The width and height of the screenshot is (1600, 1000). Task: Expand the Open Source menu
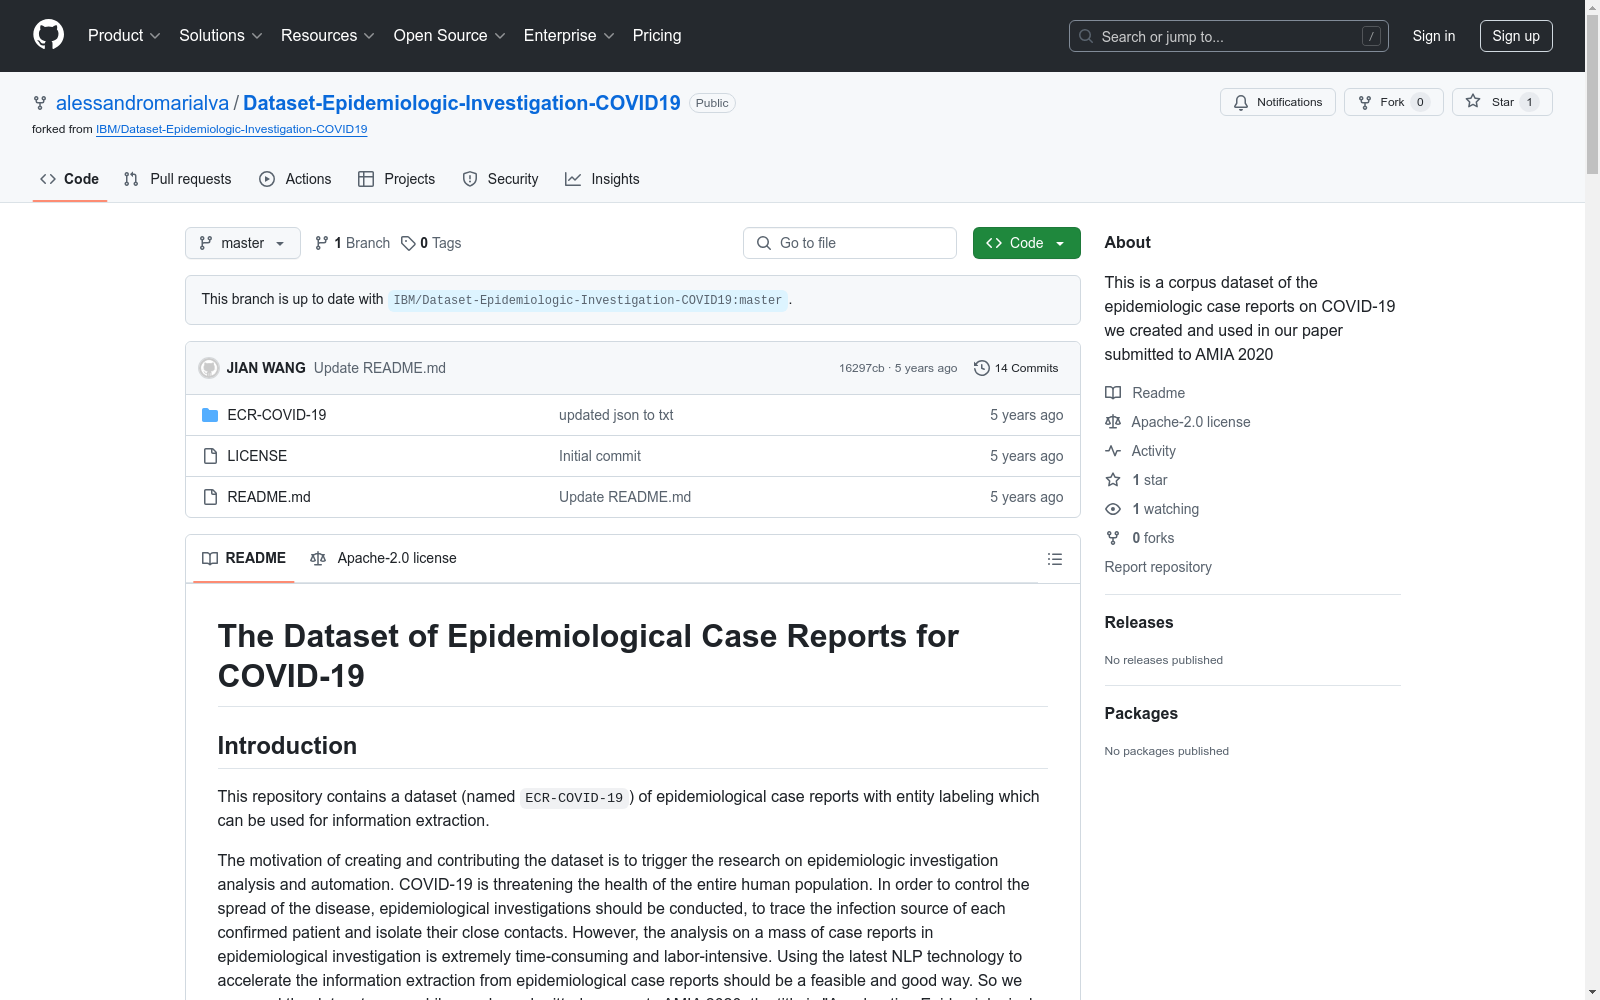450,36
